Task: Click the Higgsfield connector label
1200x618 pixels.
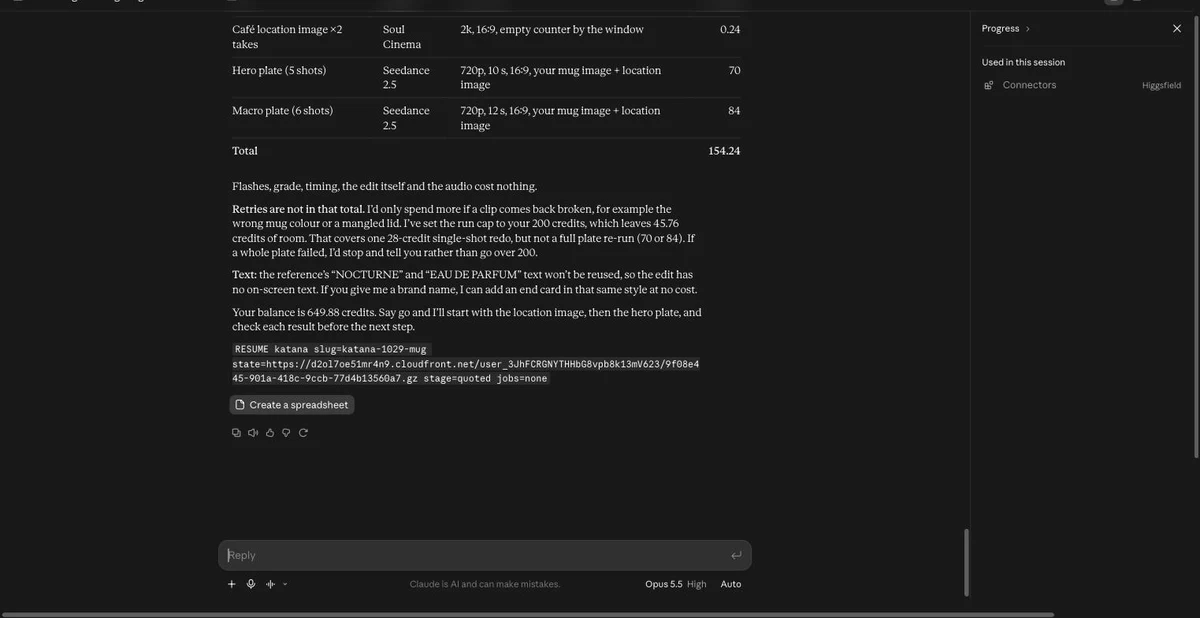Action: [1162, 85]
